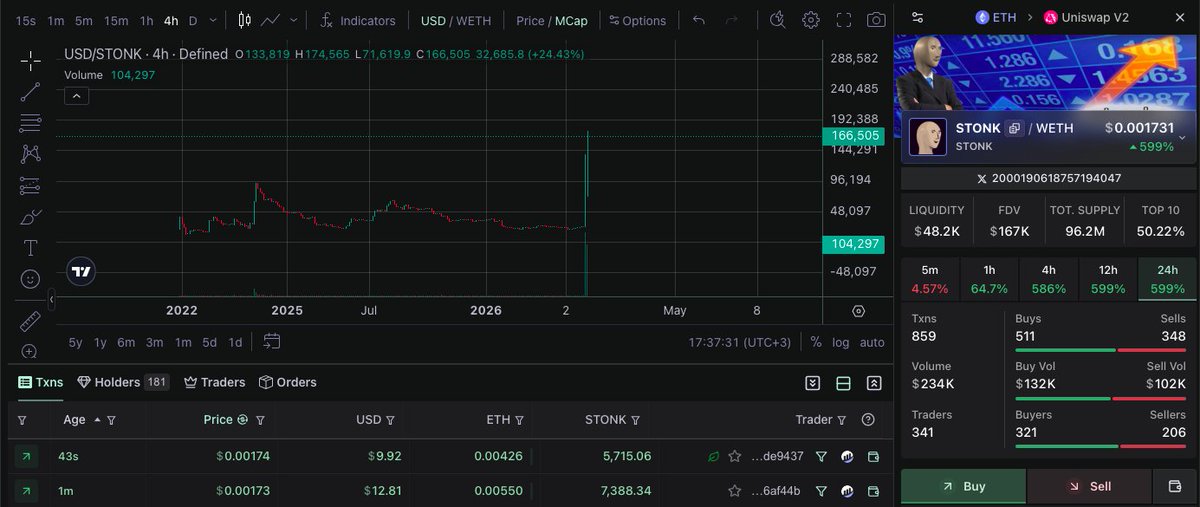
Task: Toggle percent scale on the chart
Action: [x=816, y=342]
